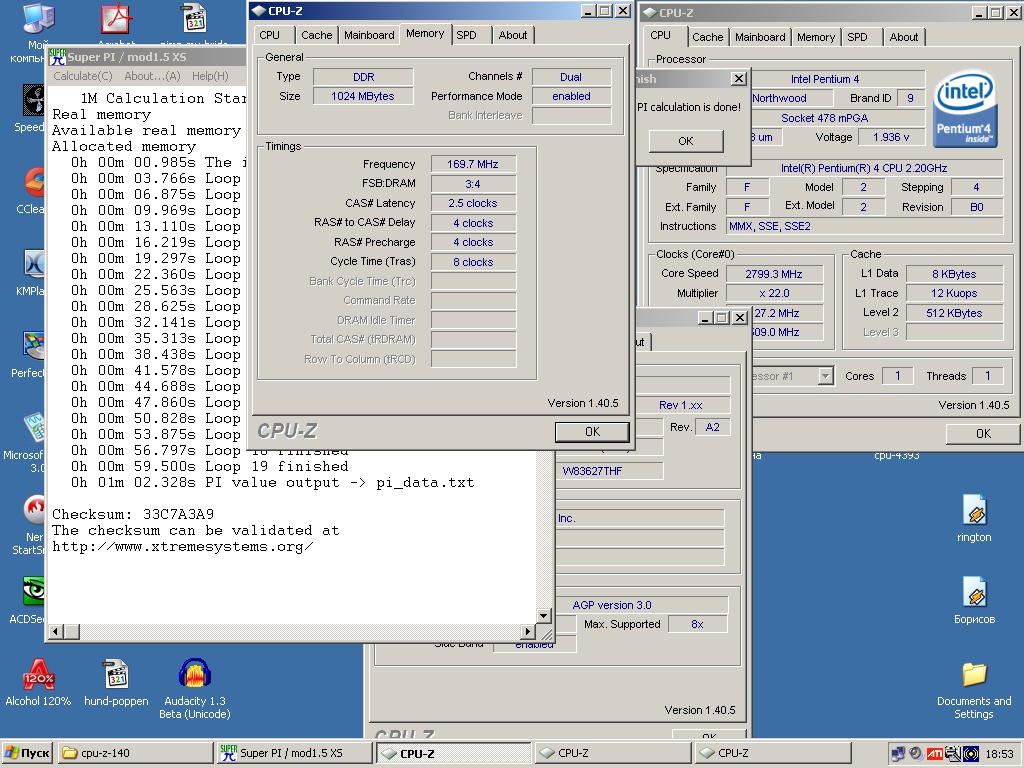Launch Alcohol 120% from desktop
The width and height of the screenshot is (1024, 768).
coord(39,674)
